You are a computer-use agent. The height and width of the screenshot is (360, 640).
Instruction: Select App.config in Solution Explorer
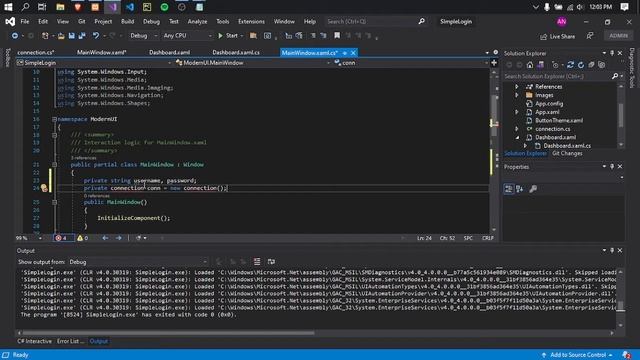[549, 104]
